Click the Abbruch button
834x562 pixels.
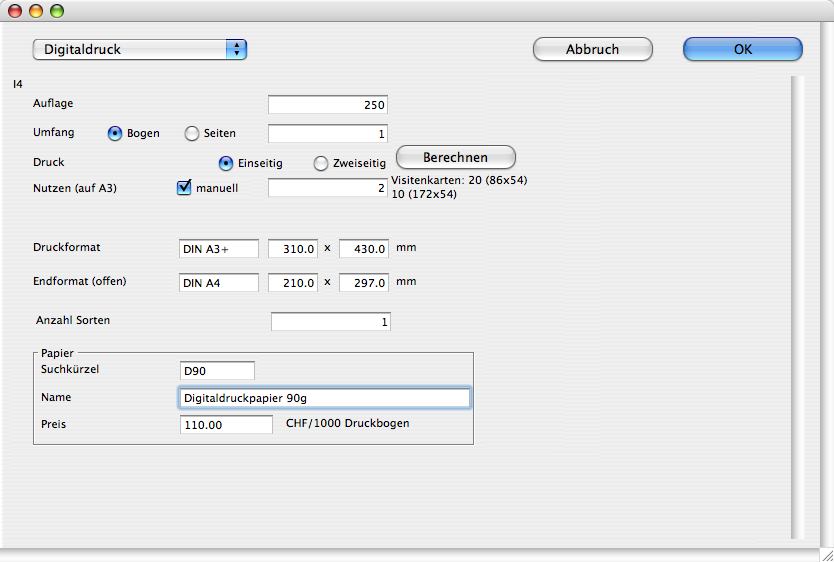coord(592,49)
